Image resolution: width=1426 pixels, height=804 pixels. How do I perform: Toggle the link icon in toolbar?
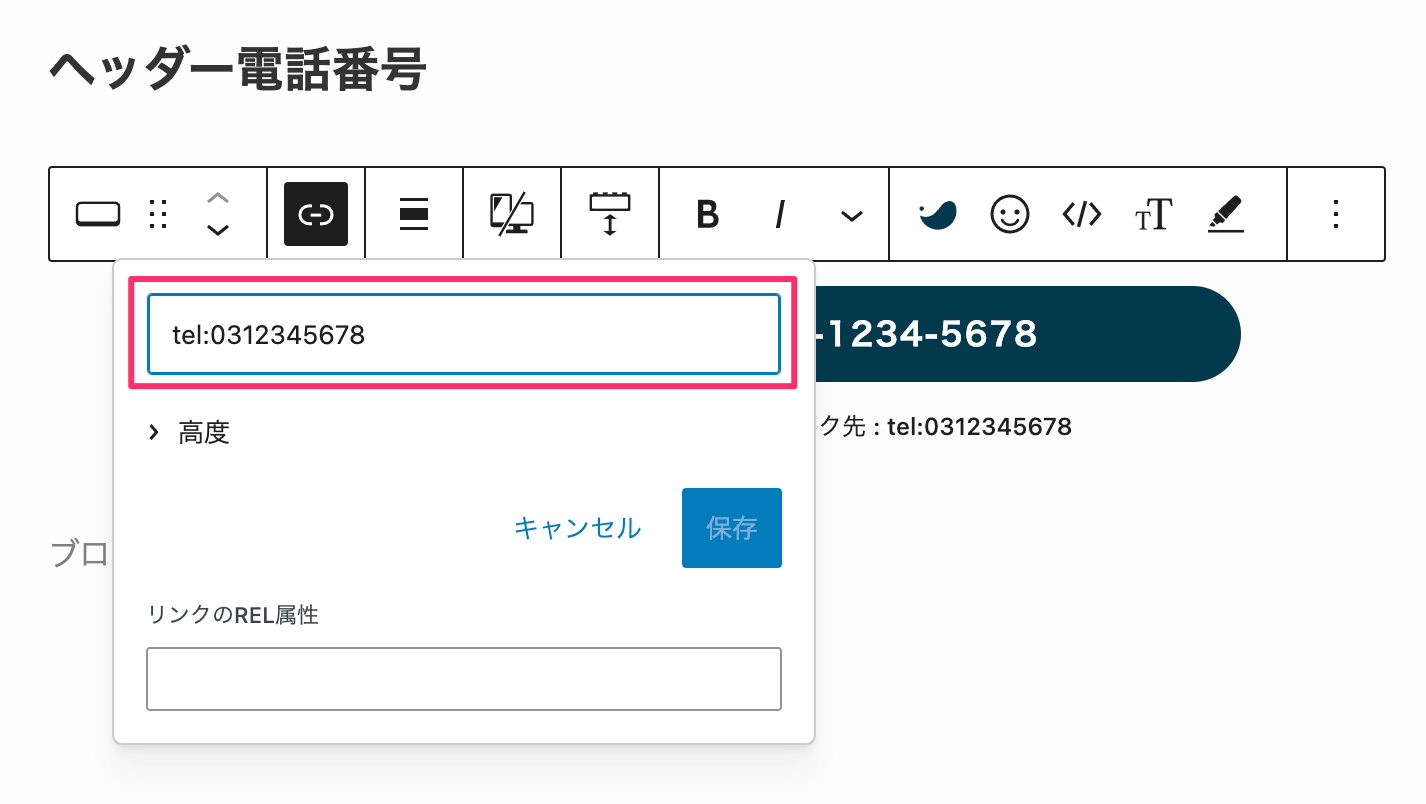[316, 214]
